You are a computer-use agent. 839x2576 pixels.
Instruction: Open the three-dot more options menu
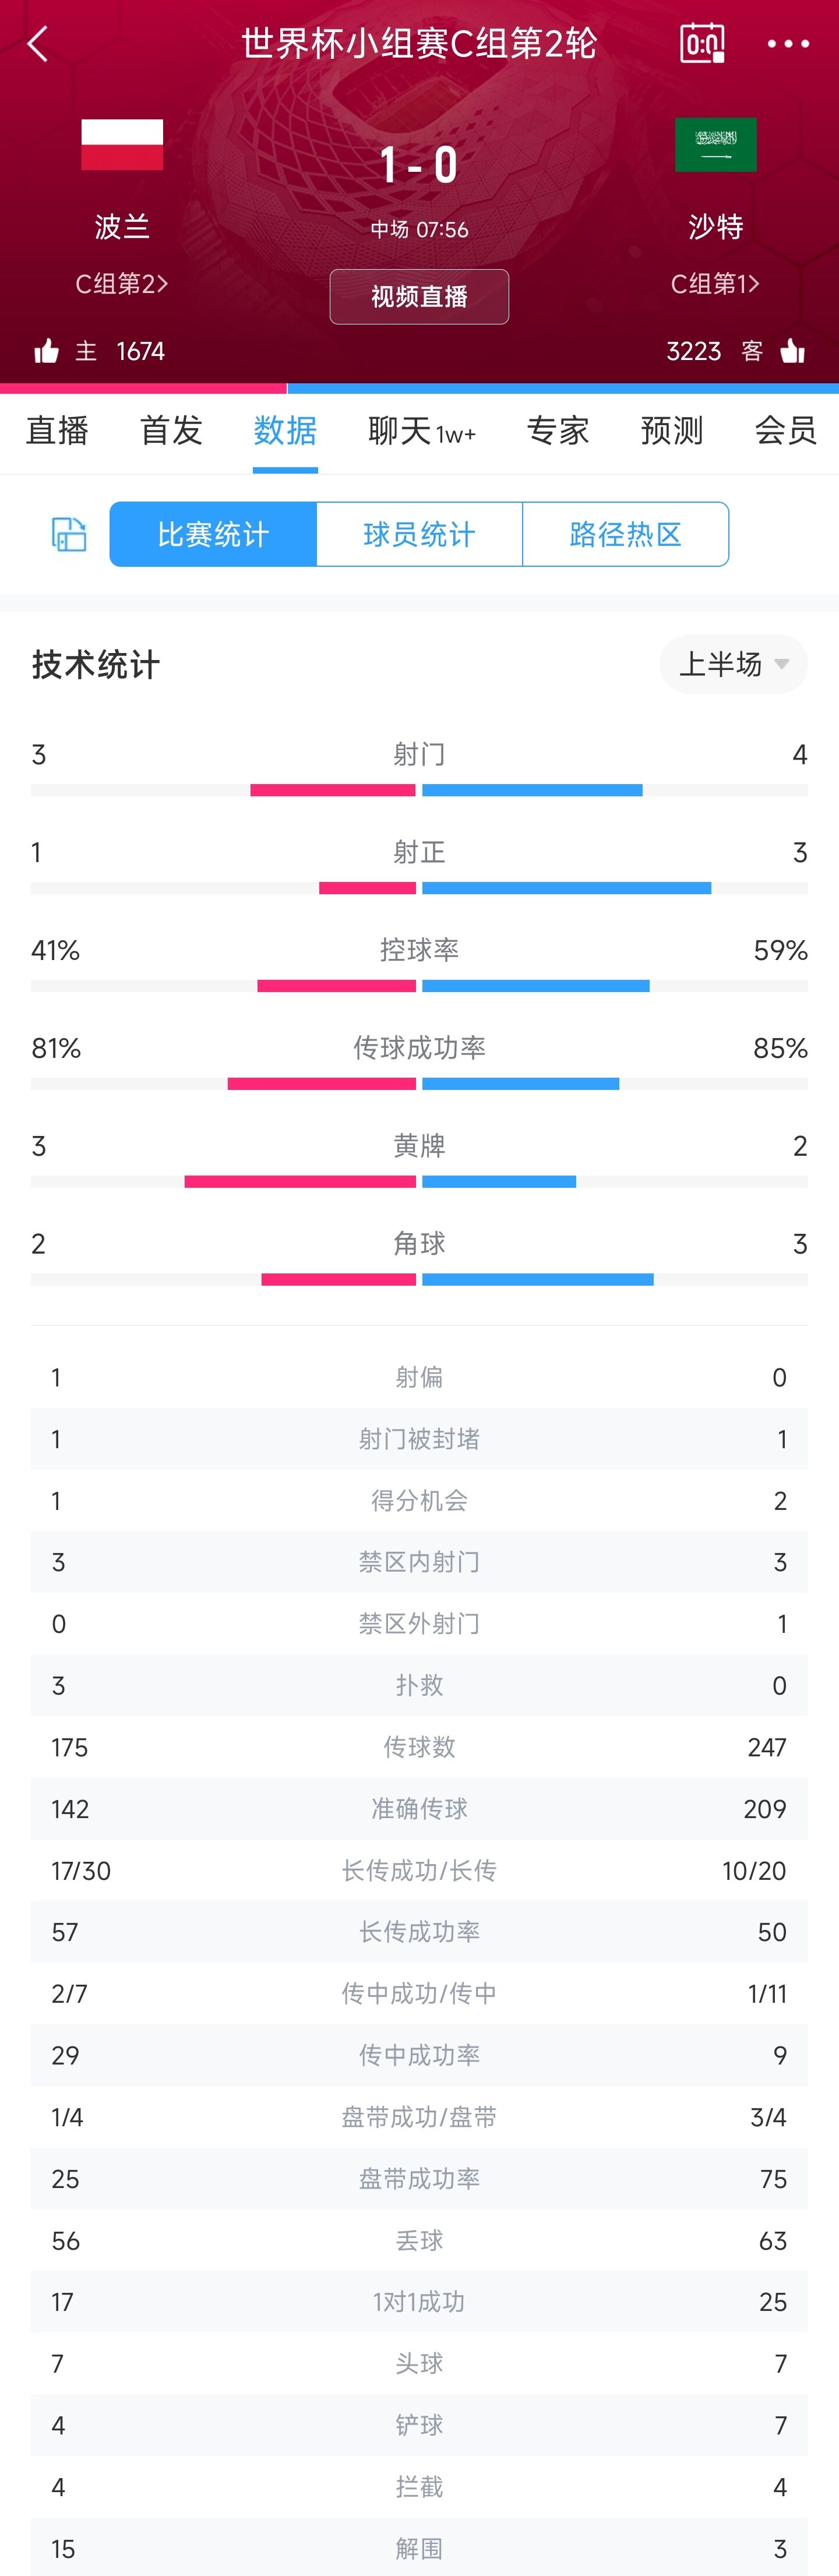pos(788,44)
